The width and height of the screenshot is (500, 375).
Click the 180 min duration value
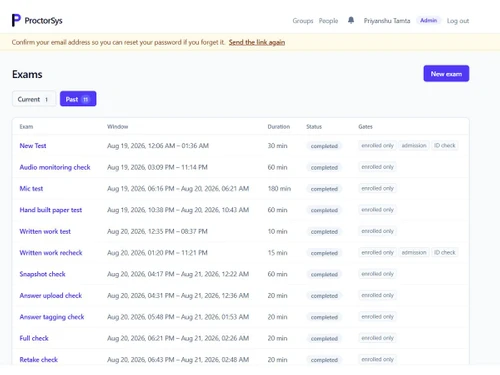pyautogui.click(x=279, y=189)
